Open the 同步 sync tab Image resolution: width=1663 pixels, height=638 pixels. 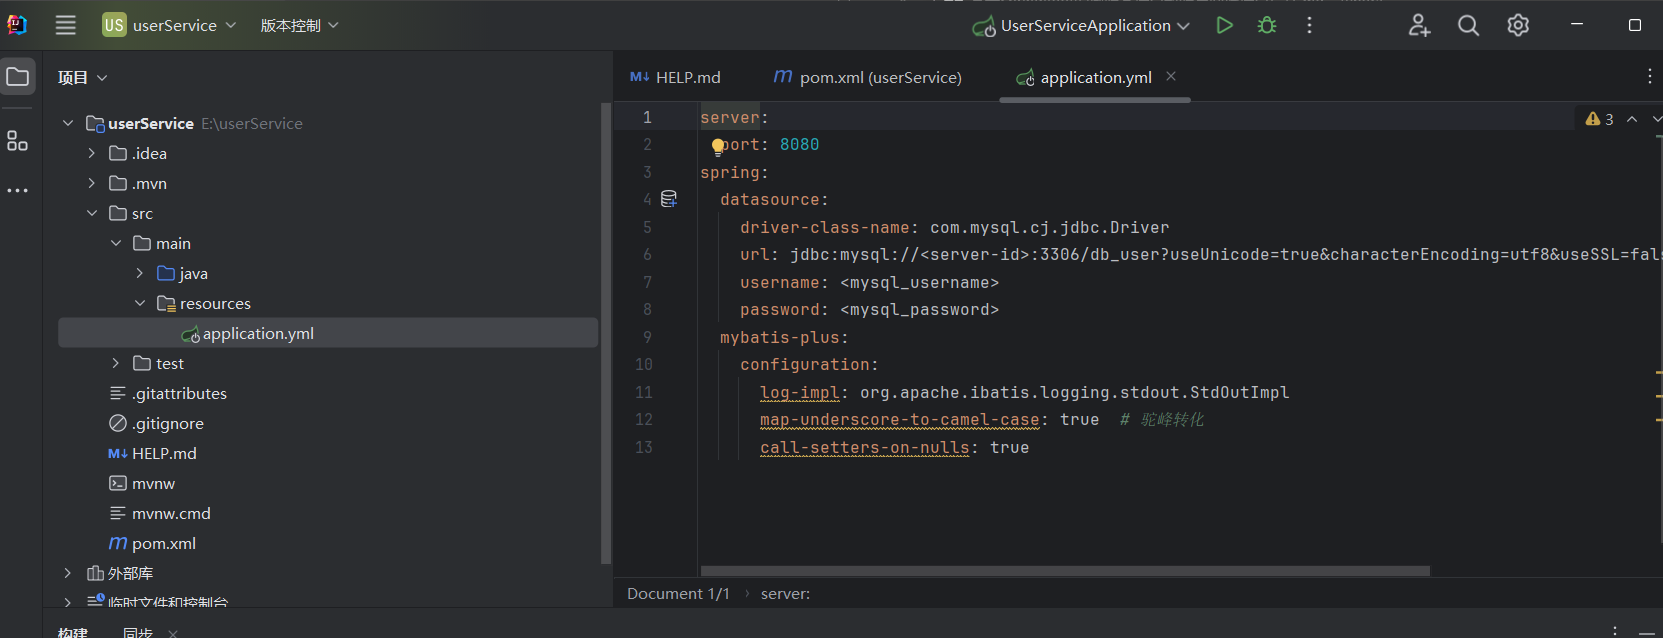[x=138, y=633]
